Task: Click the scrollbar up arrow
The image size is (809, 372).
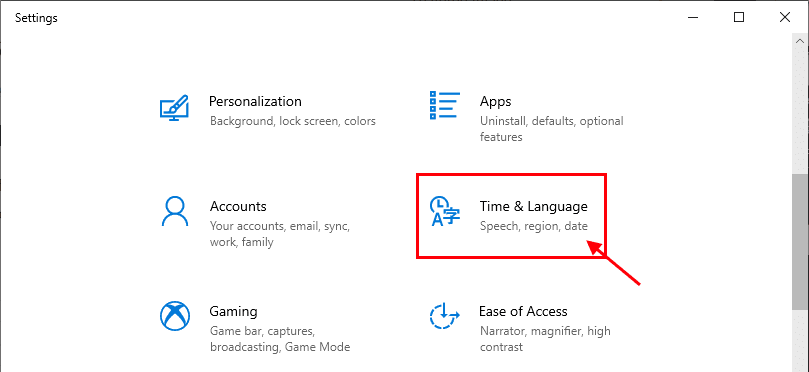Action: [x=800, y=41]
